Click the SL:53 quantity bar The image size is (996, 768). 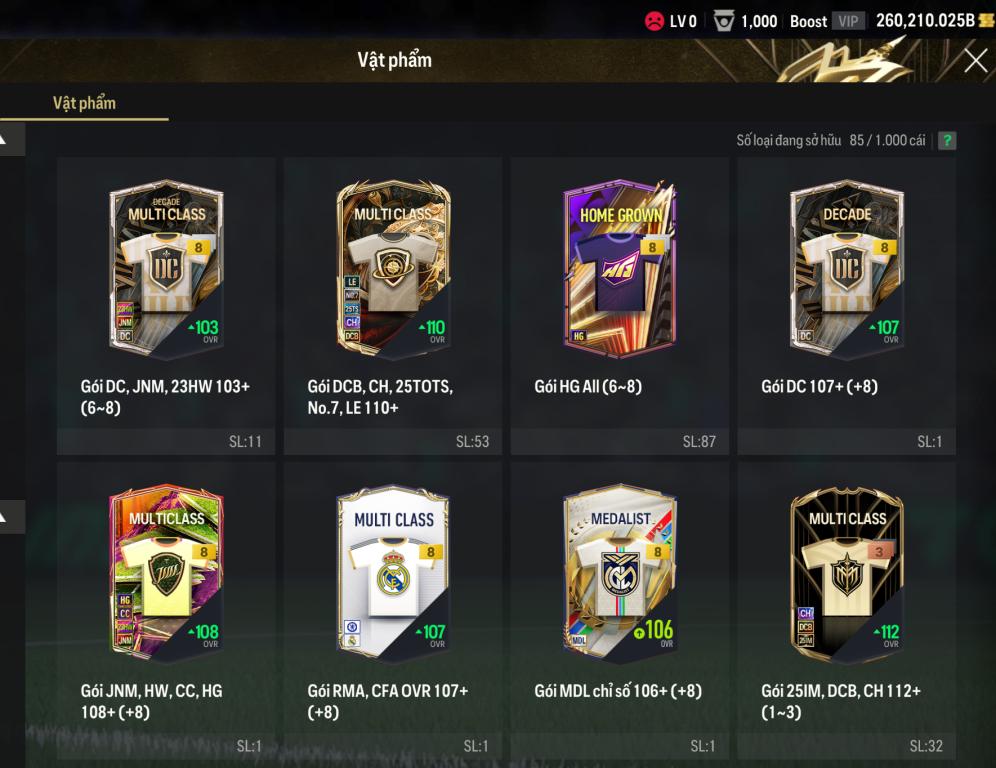tap(393, 441)
